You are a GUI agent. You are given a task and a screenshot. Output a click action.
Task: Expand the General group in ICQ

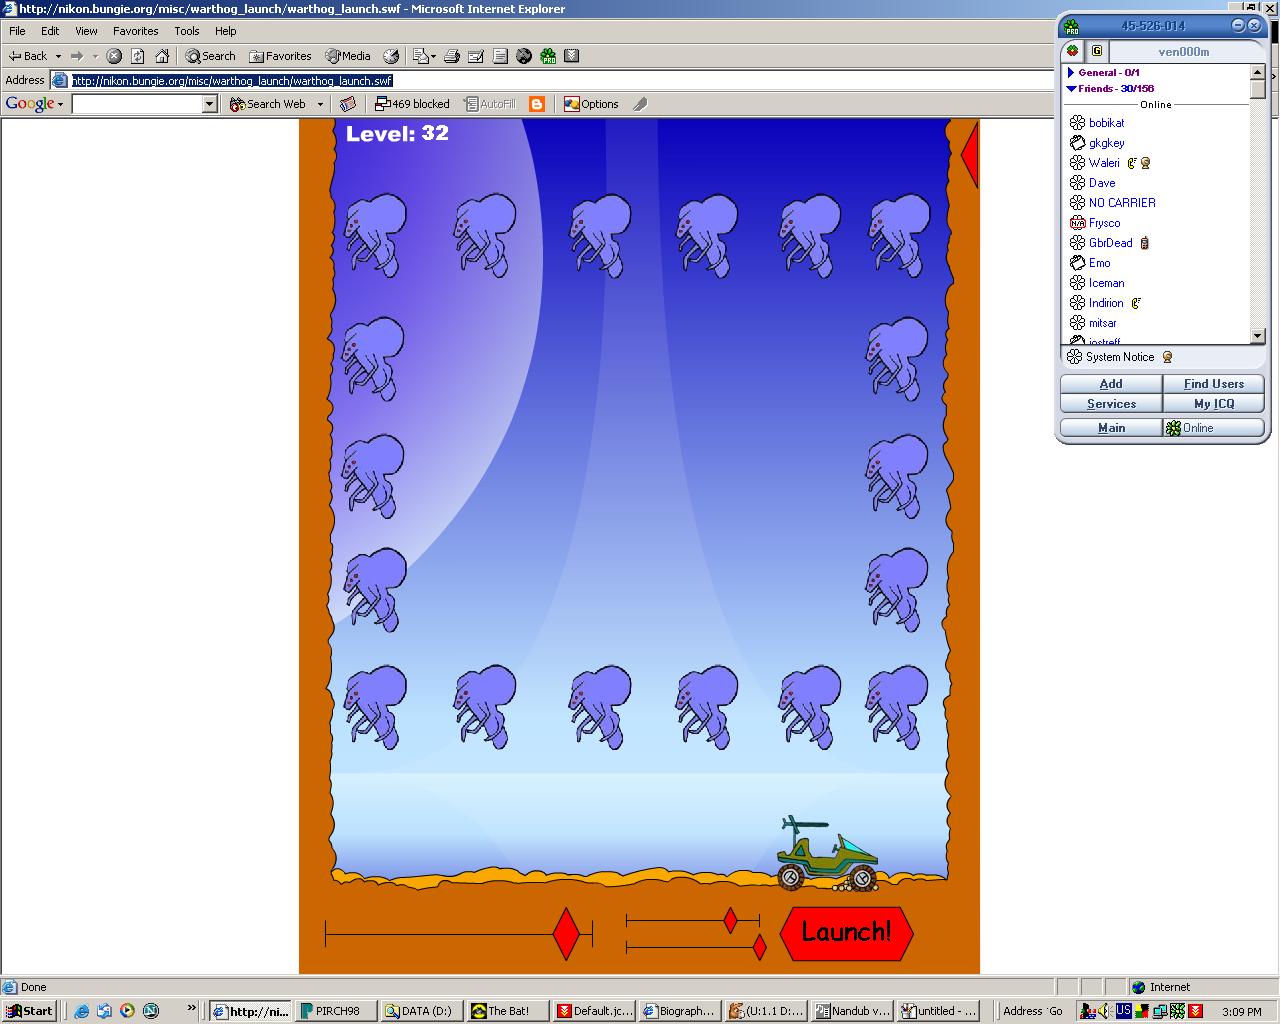coord(1071,72)
